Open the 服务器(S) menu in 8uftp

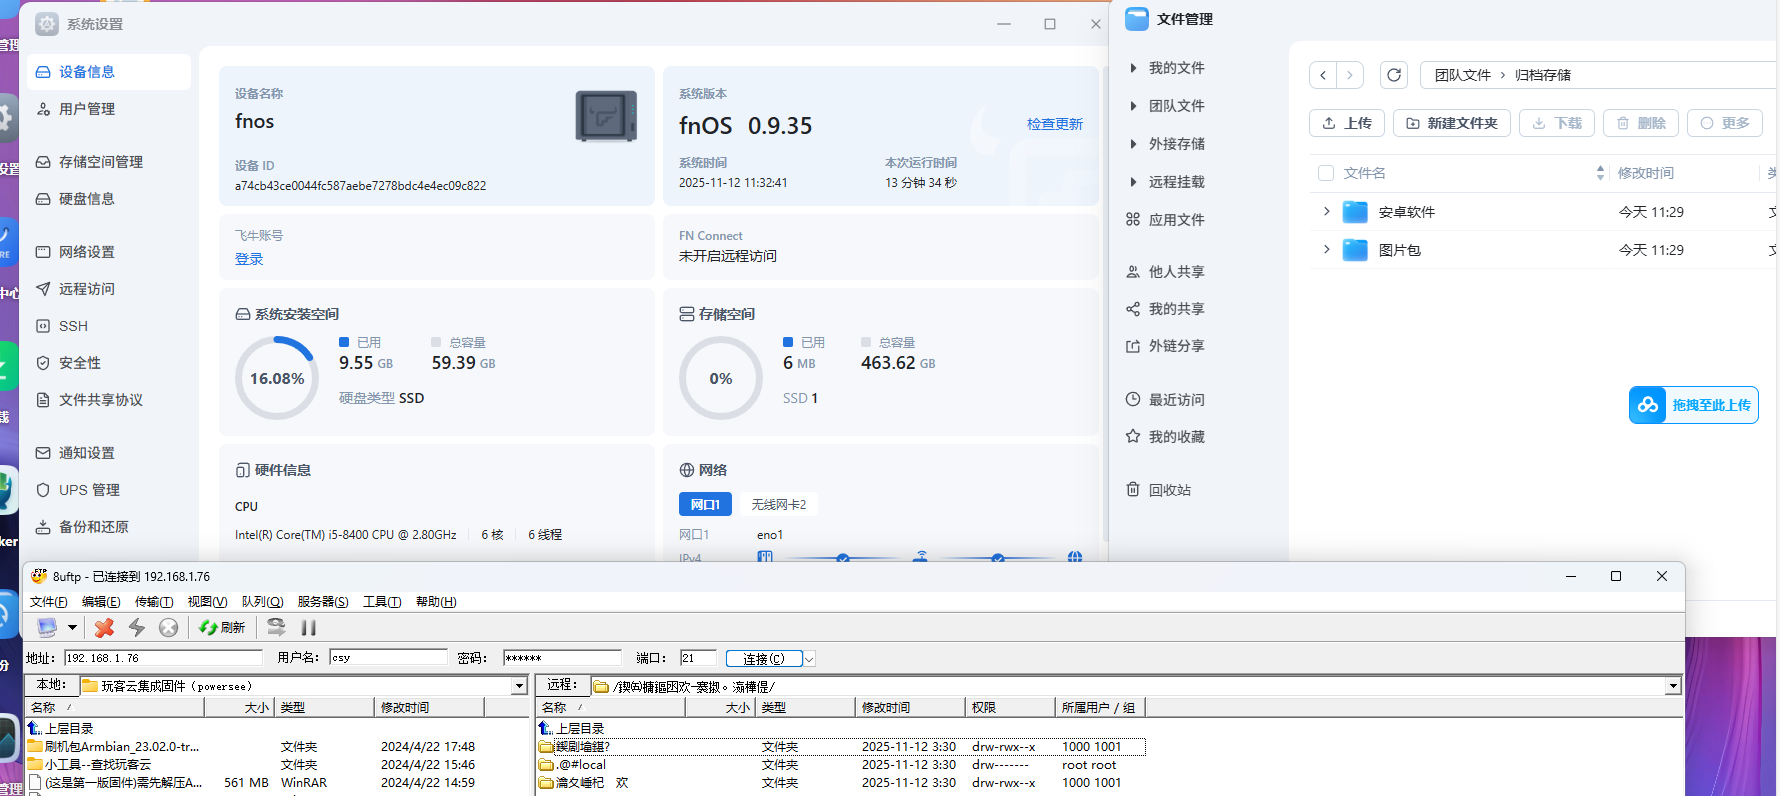coord(323,601)
